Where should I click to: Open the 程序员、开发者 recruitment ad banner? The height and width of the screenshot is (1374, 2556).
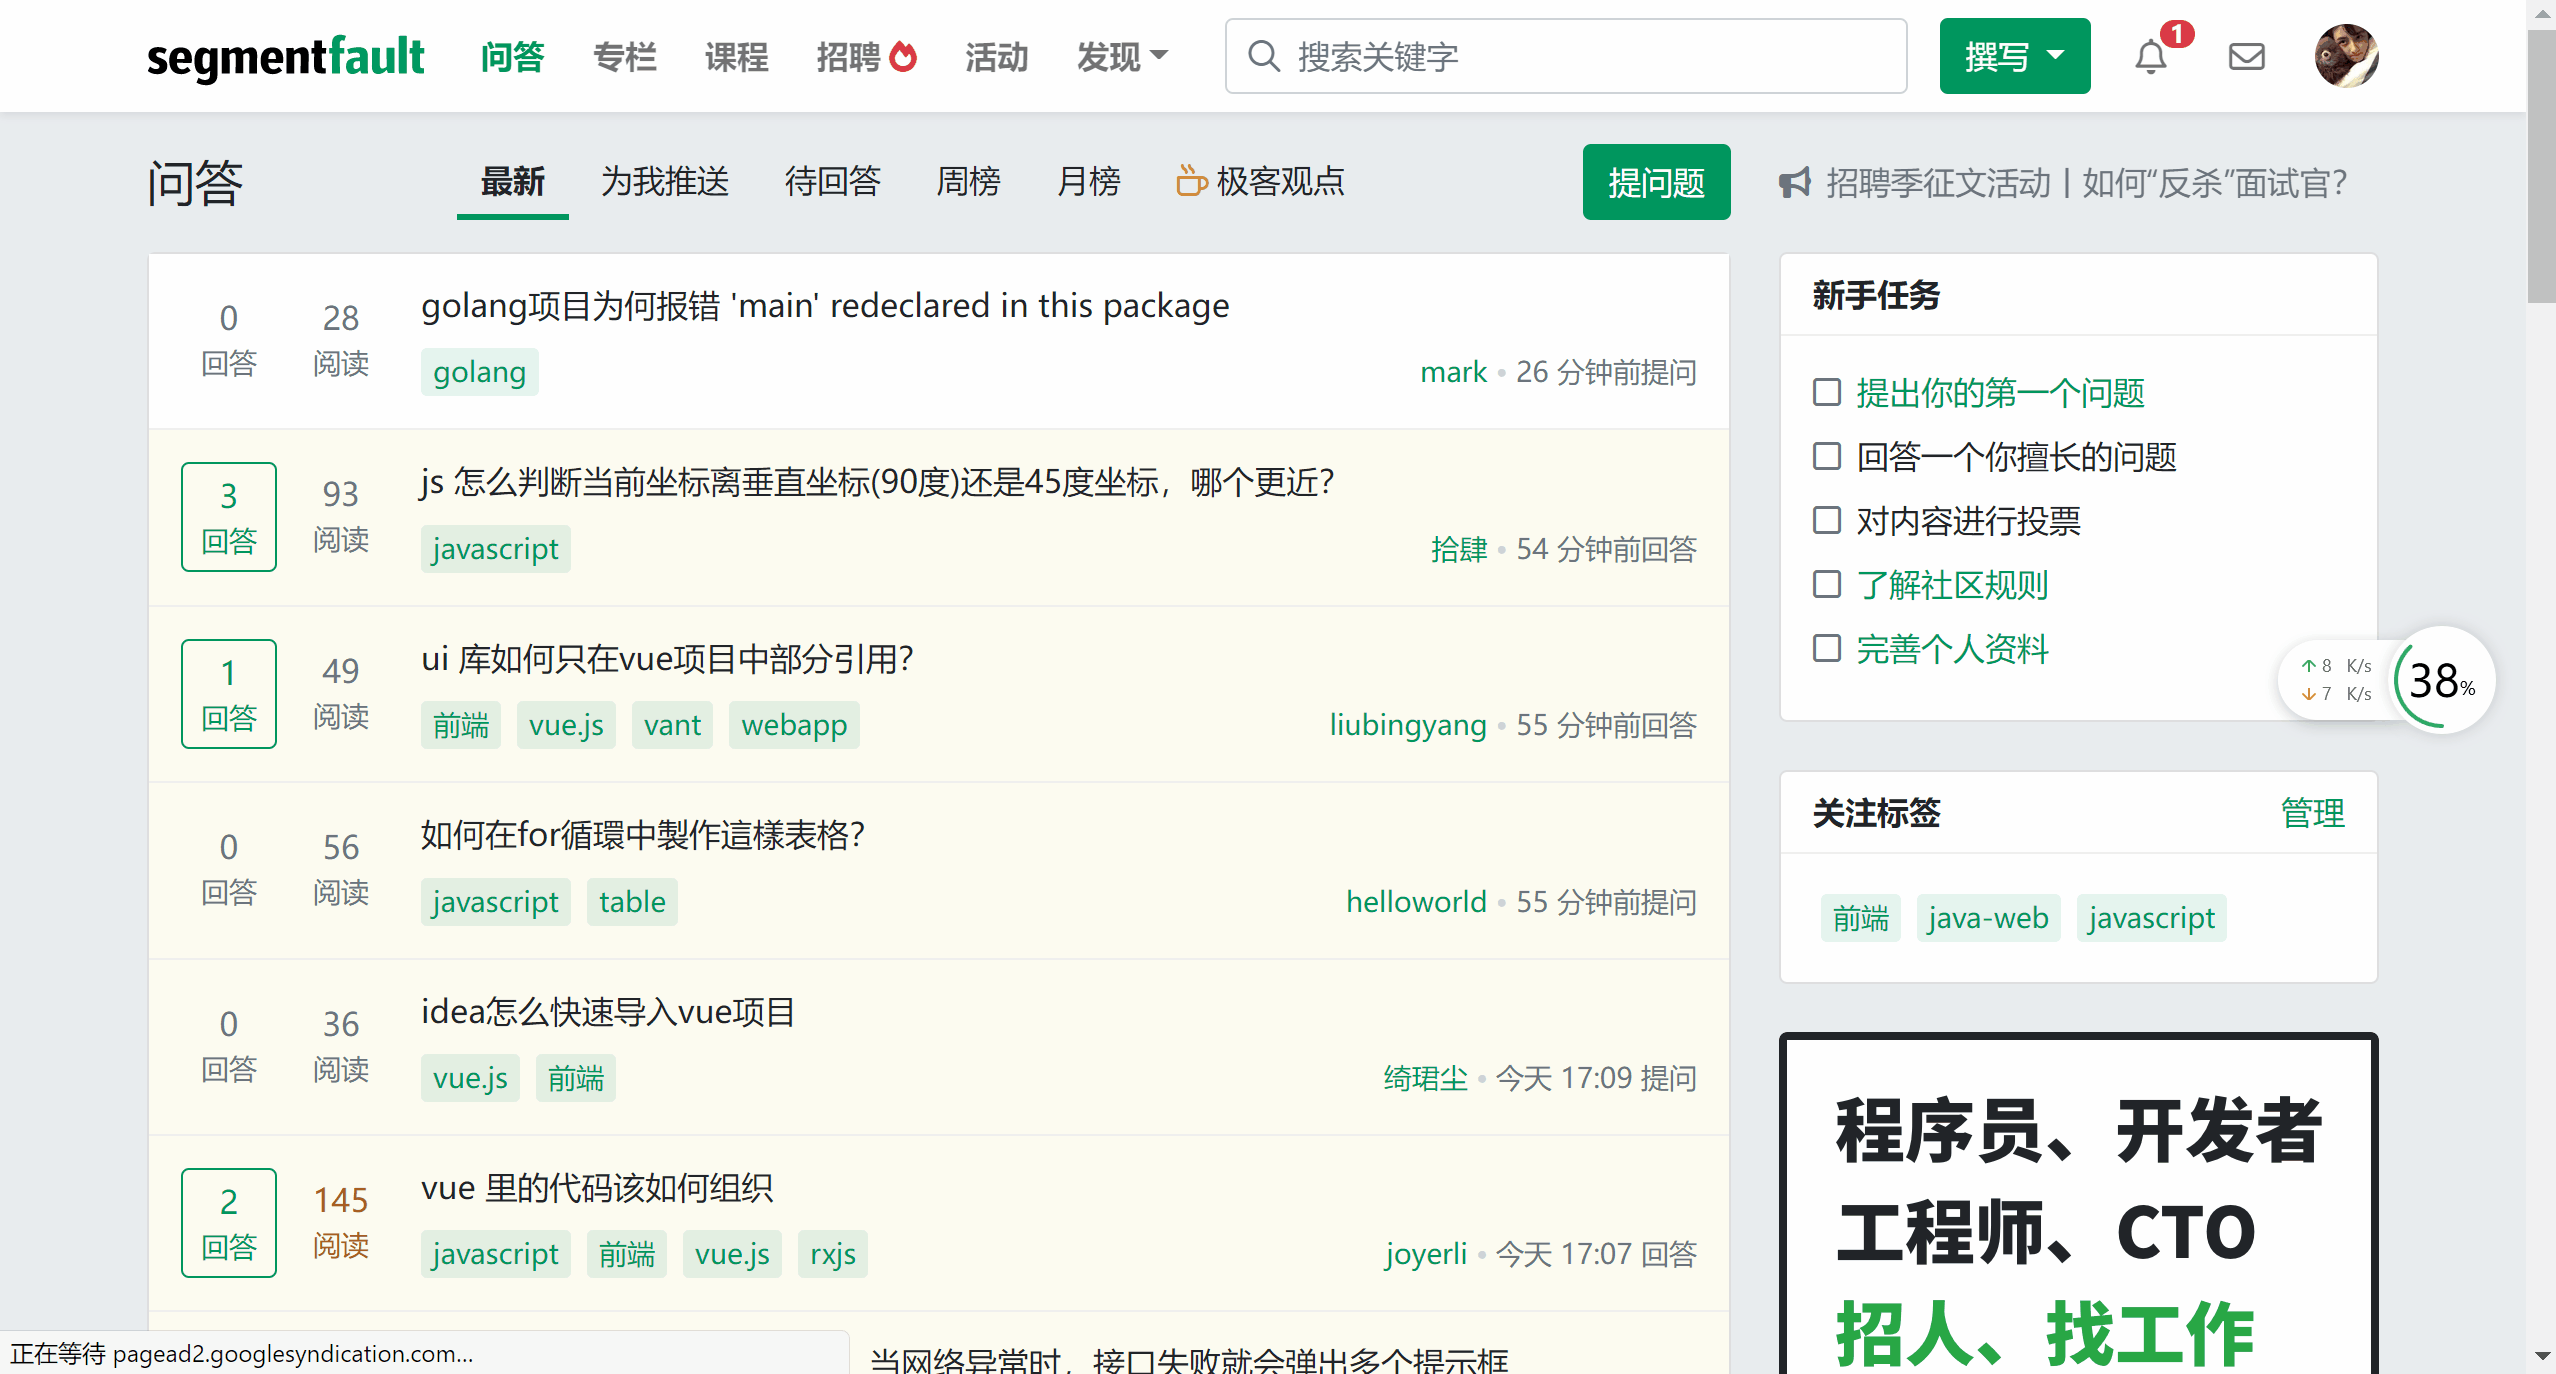(x=2078, y=1205)
